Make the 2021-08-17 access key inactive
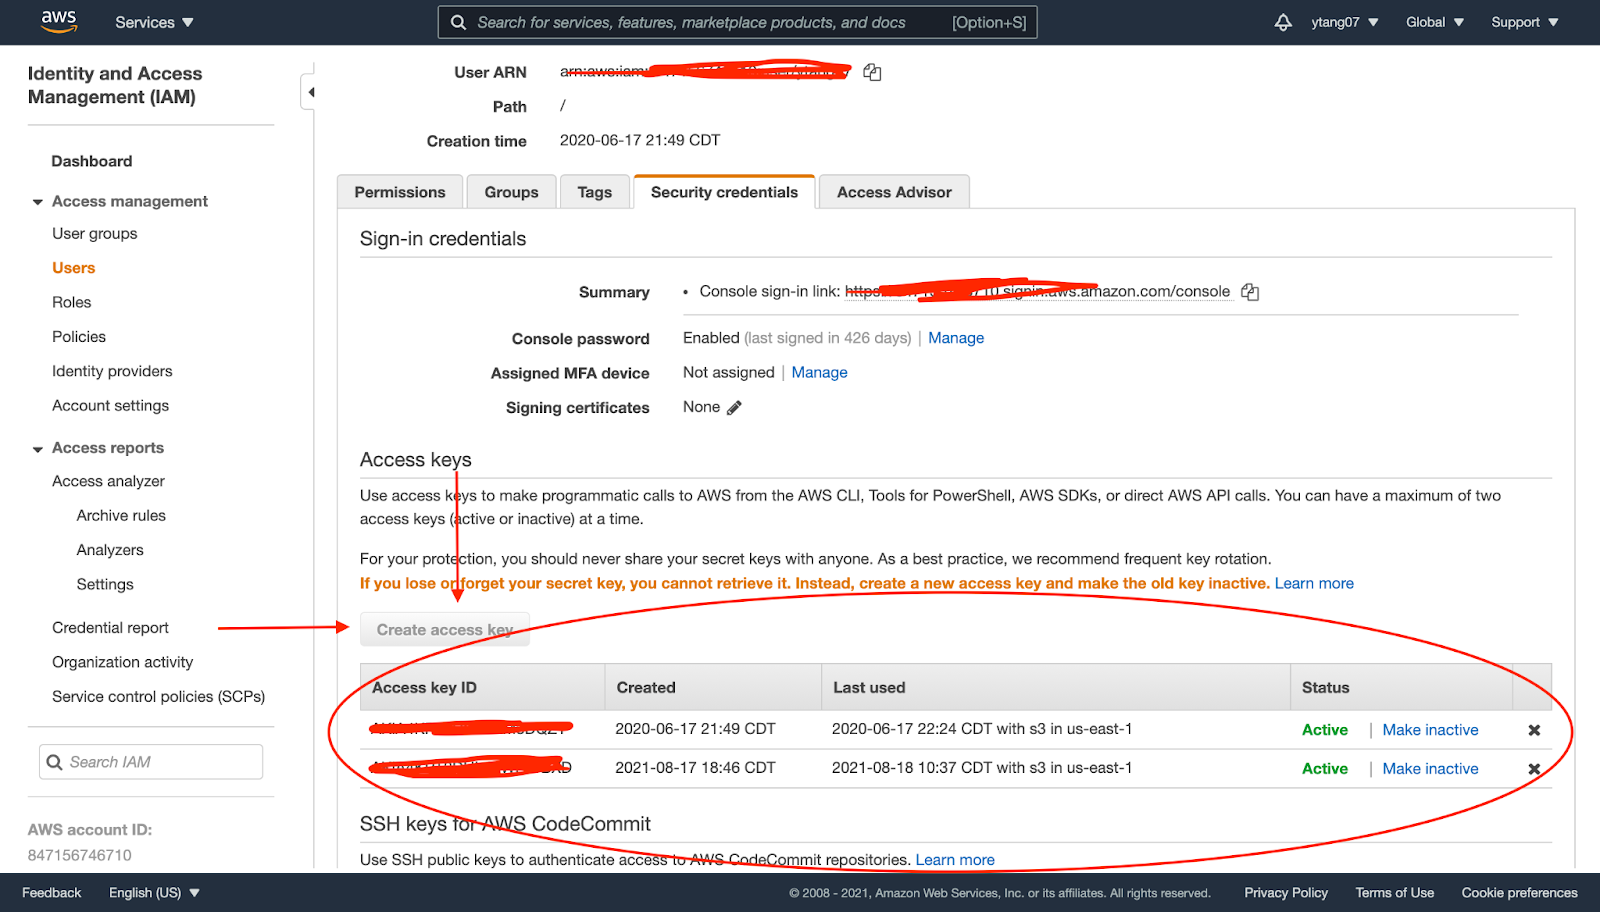The image size is (1600, 912). click(1430, 769)
